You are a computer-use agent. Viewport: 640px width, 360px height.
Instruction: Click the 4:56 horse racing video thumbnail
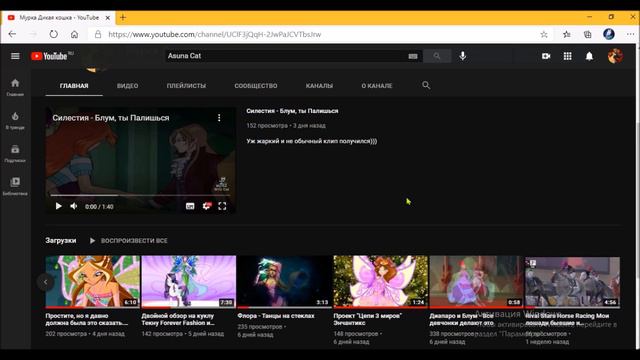coord(573,282)
